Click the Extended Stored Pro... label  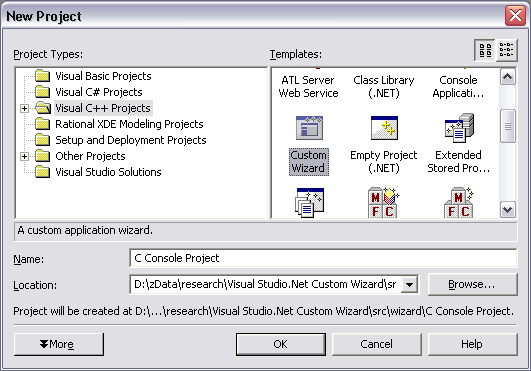tap(459, 161)
